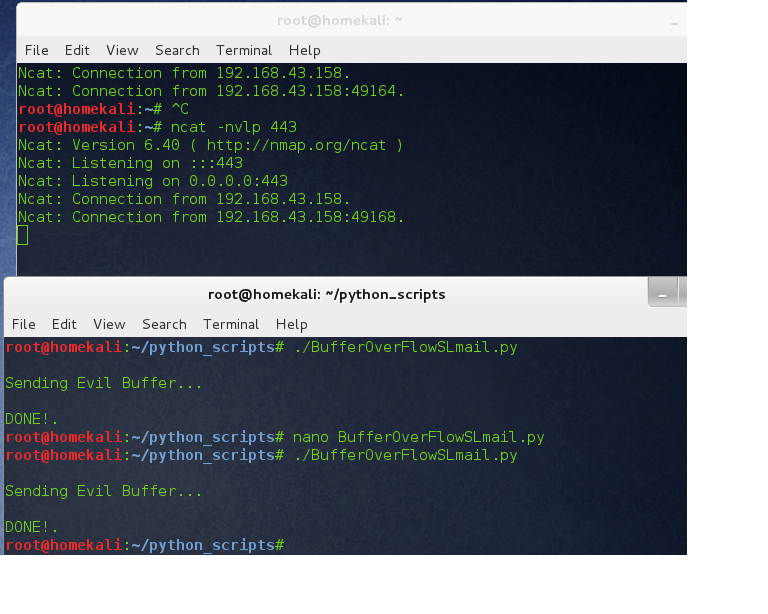Click 'nano BufferOverFlowSLmail.py' command line
The width and height of the screenshot is (768, 614).
click(275, 437)
